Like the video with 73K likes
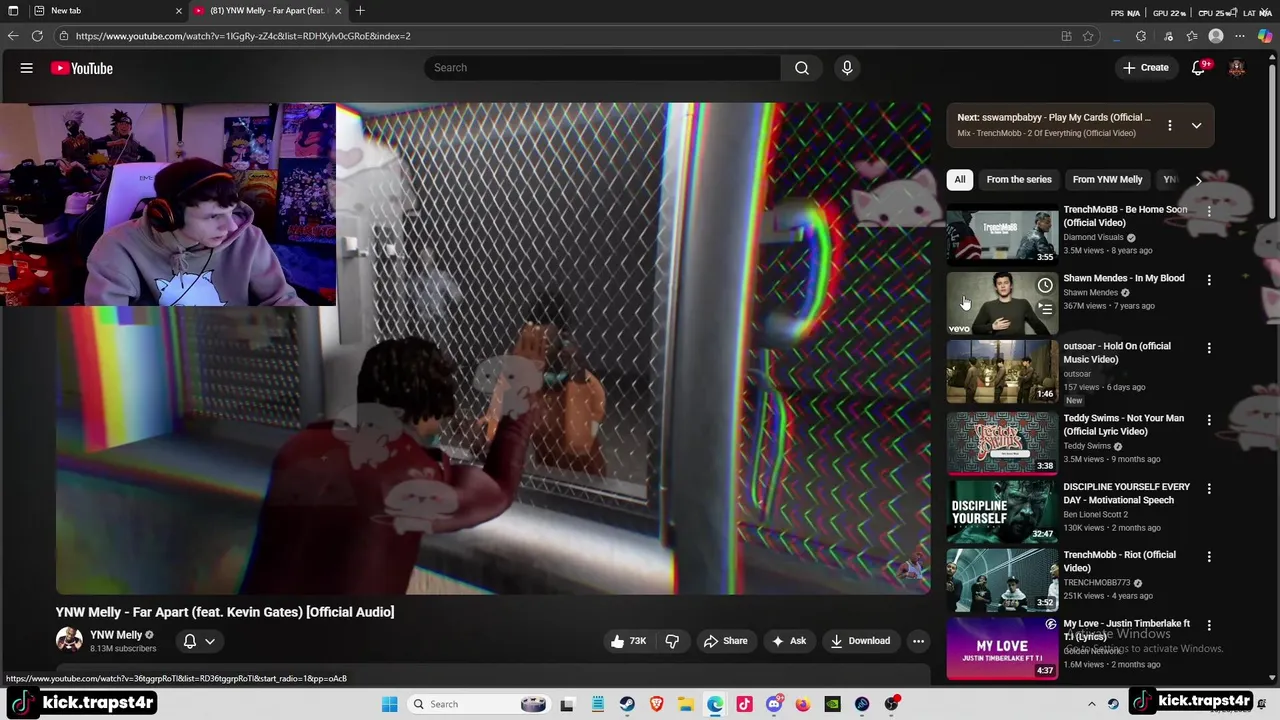1280x720 pixels. pos(629,641)
